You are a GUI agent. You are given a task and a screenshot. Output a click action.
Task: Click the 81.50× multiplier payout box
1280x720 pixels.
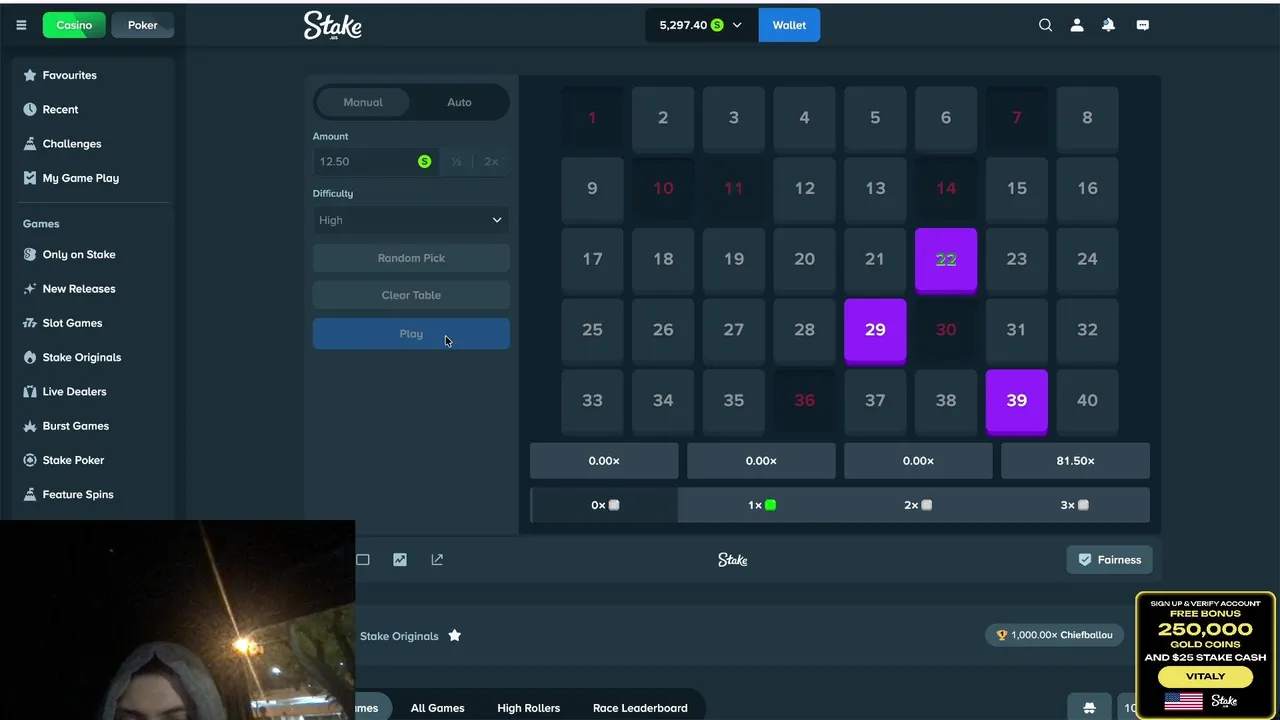(x=1075, y=461)
